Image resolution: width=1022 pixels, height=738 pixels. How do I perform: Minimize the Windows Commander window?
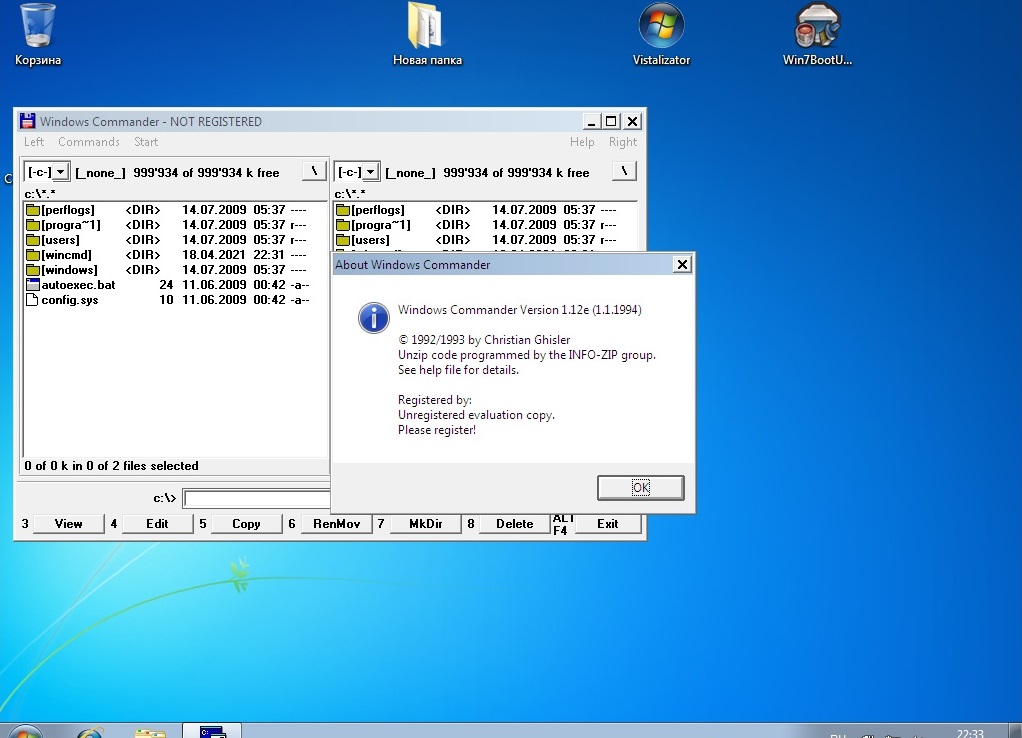coord(591,121)
